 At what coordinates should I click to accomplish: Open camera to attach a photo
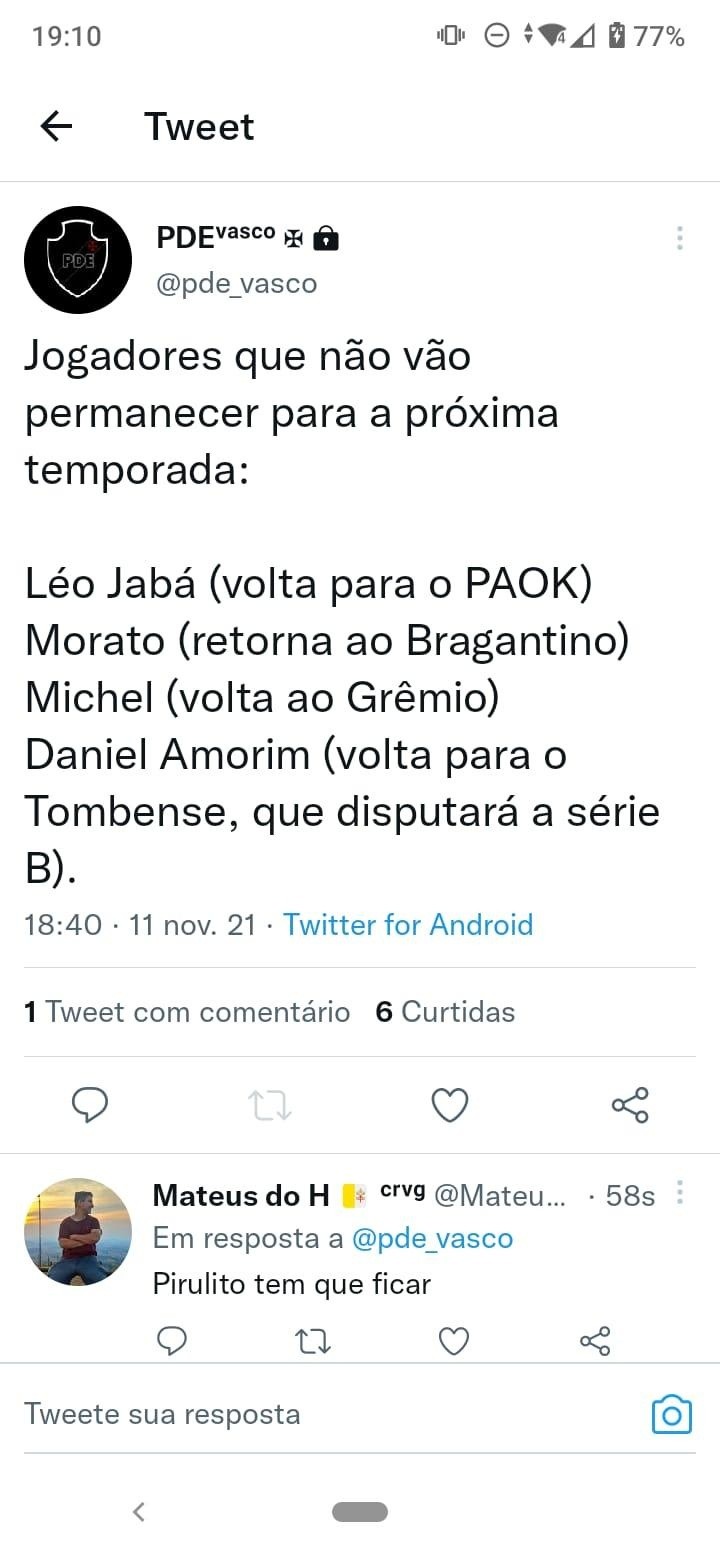click(x=672, y=1414)
